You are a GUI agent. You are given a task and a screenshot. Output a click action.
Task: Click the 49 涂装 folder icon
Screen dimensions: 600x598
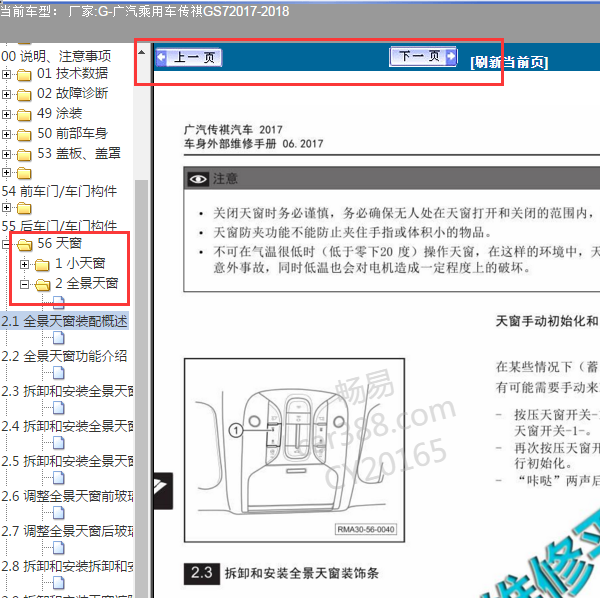point(24,114)
